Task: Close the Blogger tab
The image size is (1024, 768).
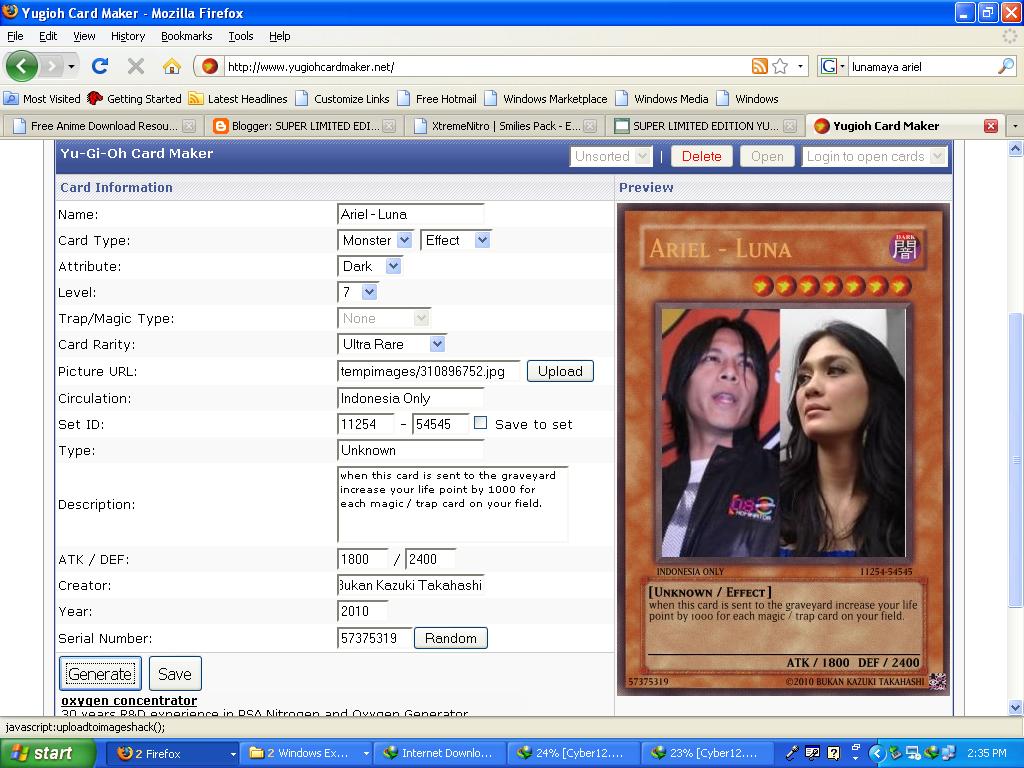Action: pos(389,126)
